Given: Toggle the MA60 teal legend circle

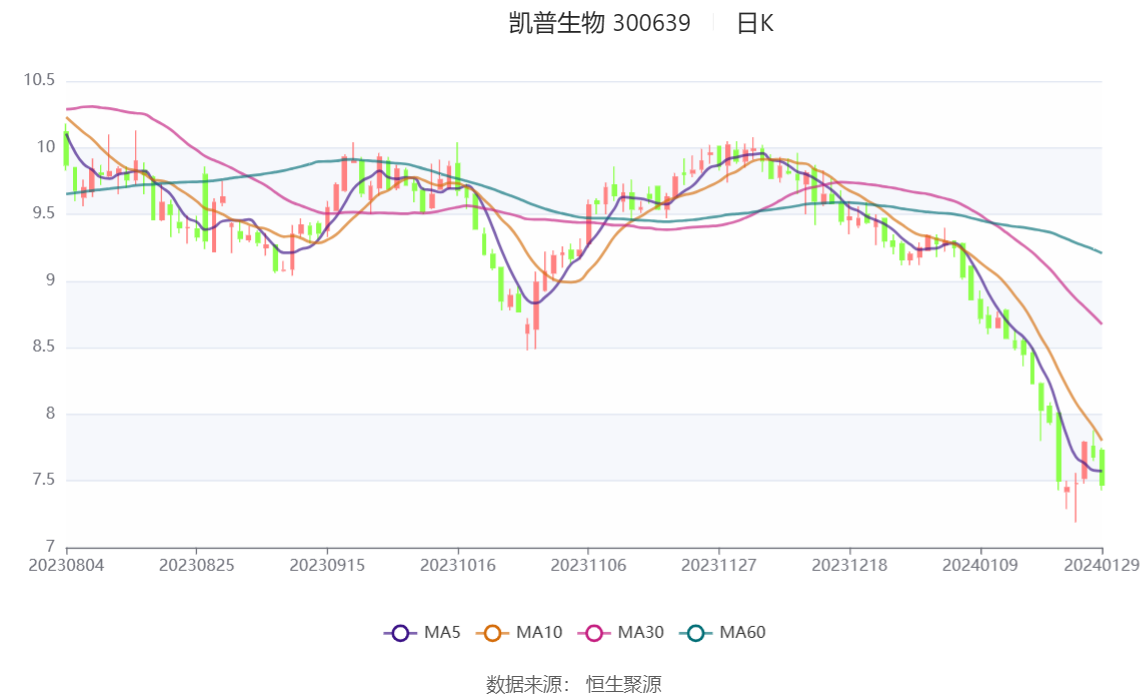Looking at the screenshot, I should tap(696, 633).
